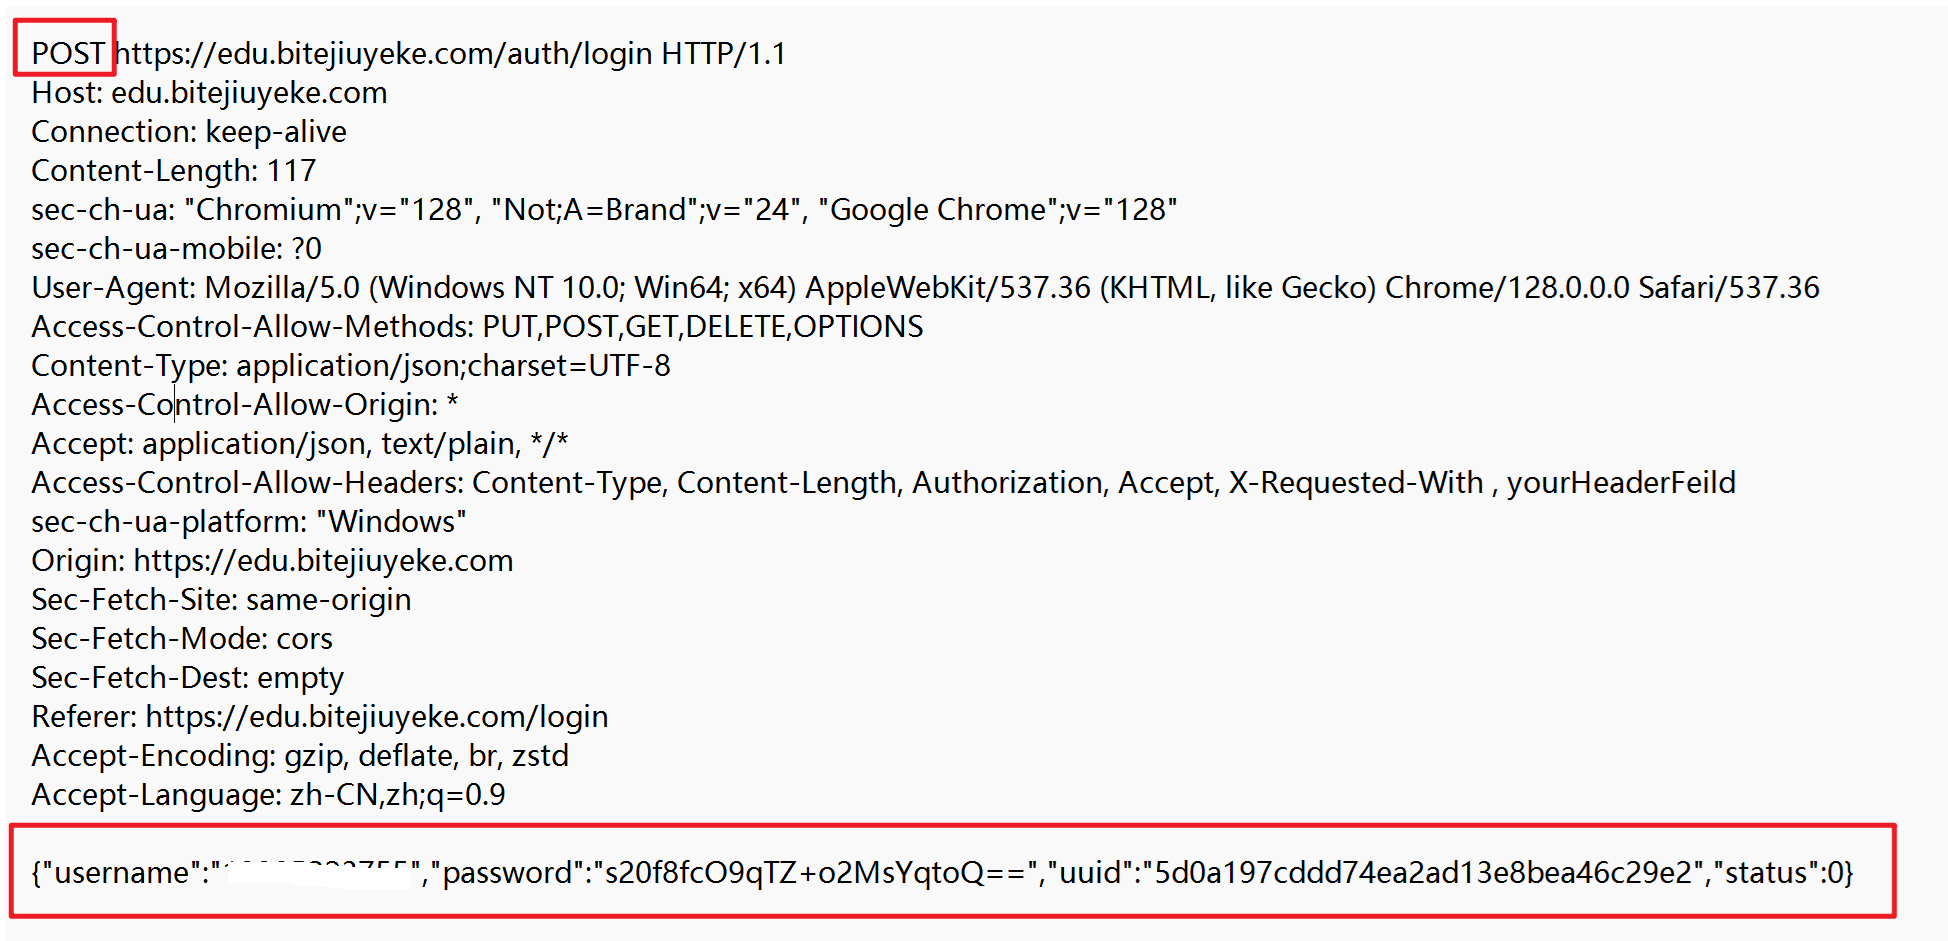Screen dimensions: 1948x941
Task: Click the Access-Control-Allow-Origin line
Action: pos(245,404)
